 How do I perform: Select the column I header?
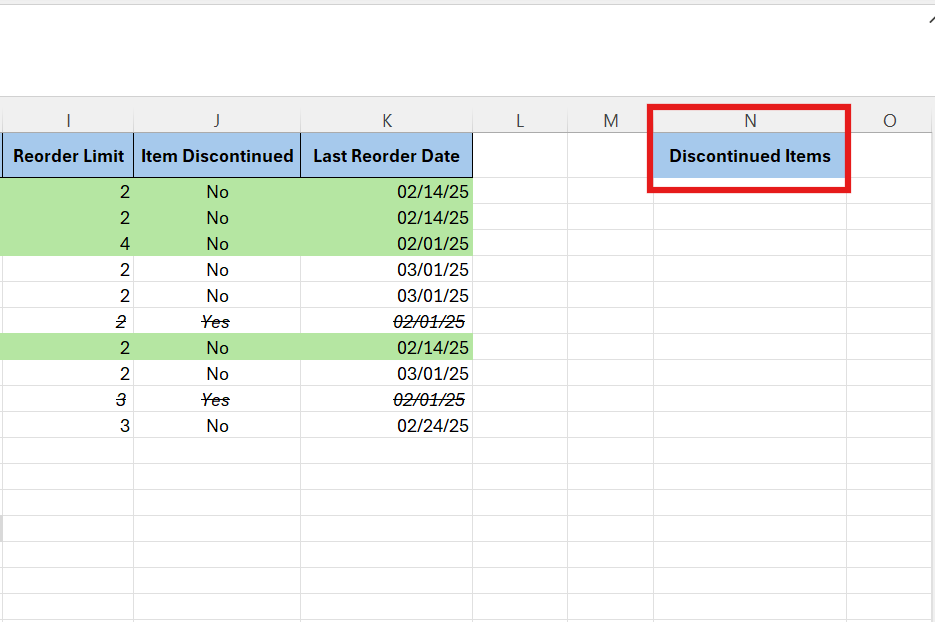click(x=68, y=120)
